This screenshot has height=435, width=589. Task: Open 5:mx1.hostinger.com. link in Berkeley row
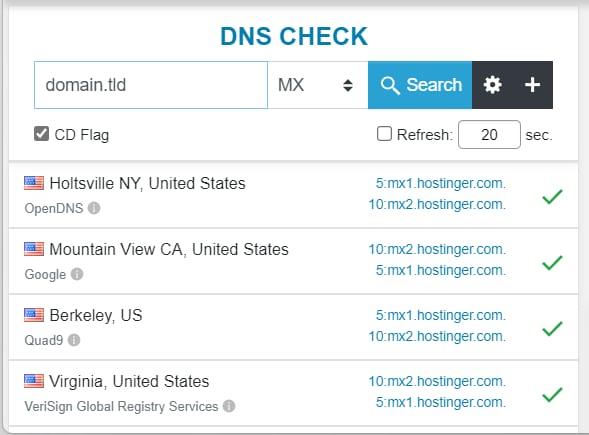pyautogui.click(x=441, y=315)
